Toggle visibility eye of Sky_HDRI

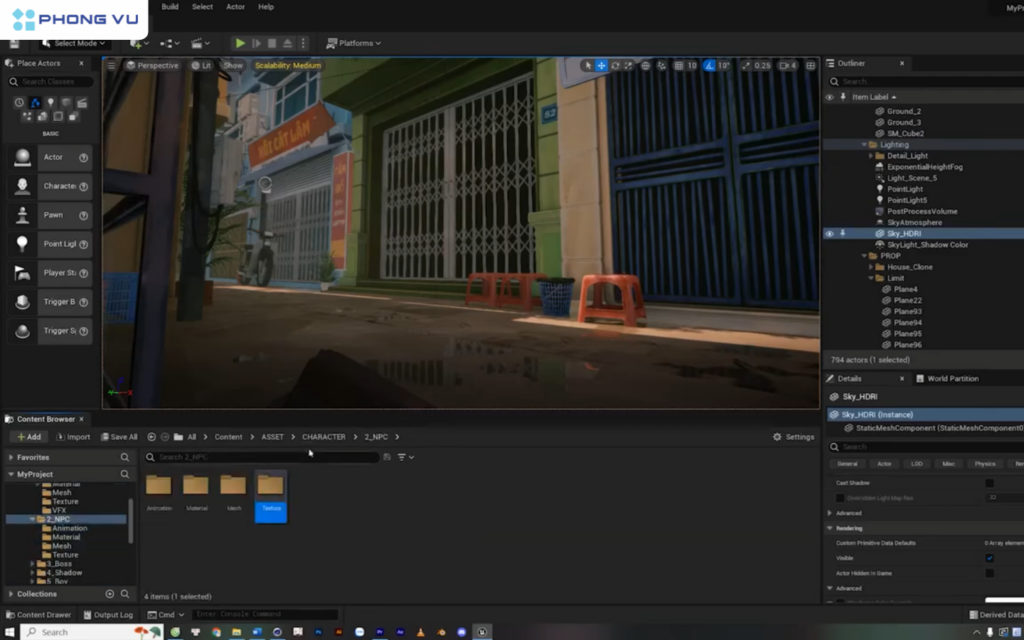pyautogui.click(x=829, y=234)
